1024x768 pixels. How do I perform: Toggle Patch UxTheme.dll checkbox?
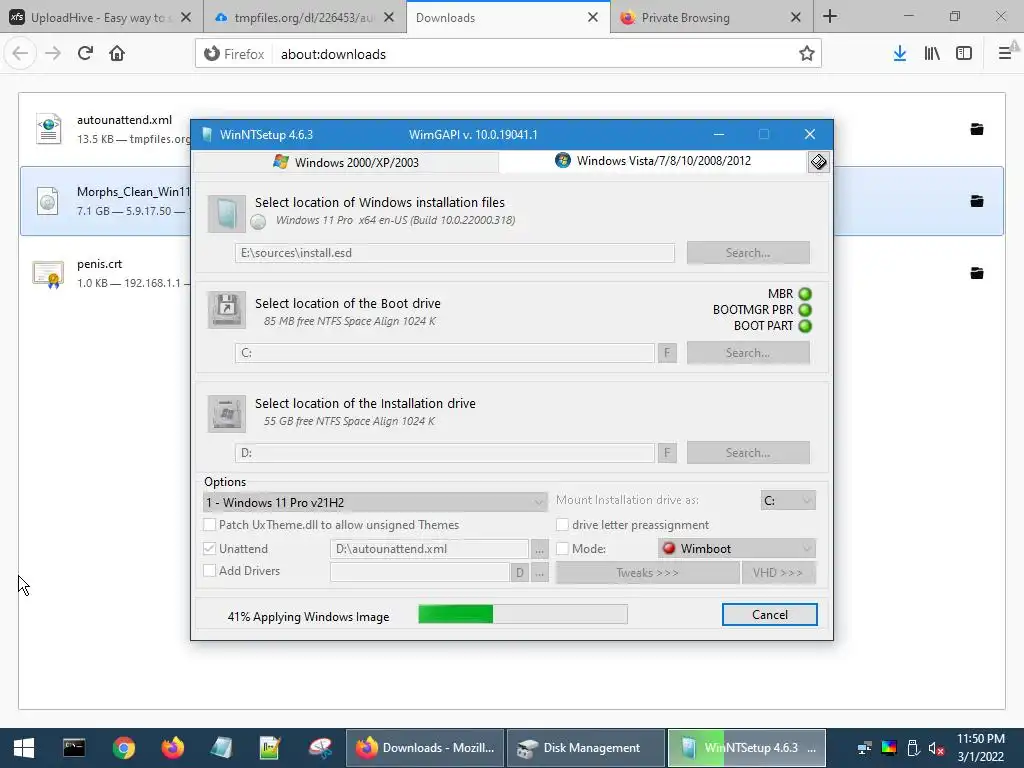pos(210,524)
